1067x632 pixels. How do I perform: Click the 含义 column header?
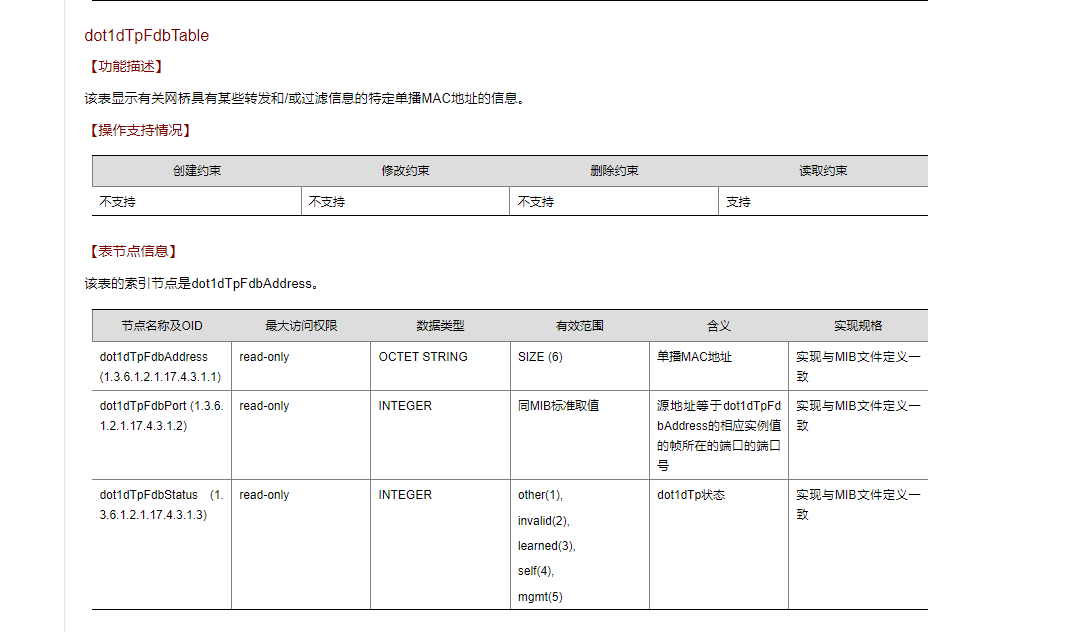pyautogui.click(x=719, y=326)
